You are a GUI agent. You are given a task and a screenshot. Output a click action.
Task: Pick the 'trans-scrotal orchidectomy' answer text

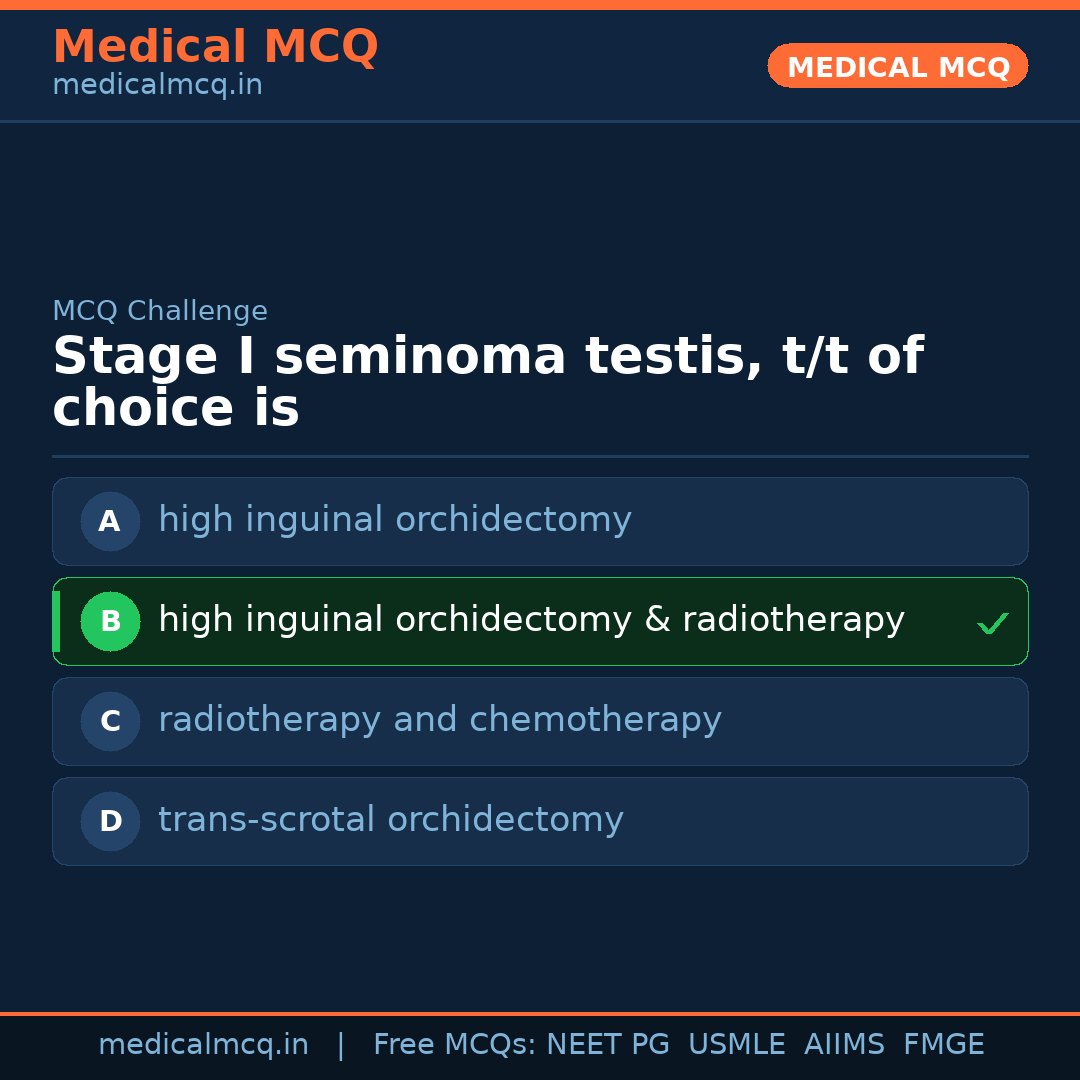390,820
